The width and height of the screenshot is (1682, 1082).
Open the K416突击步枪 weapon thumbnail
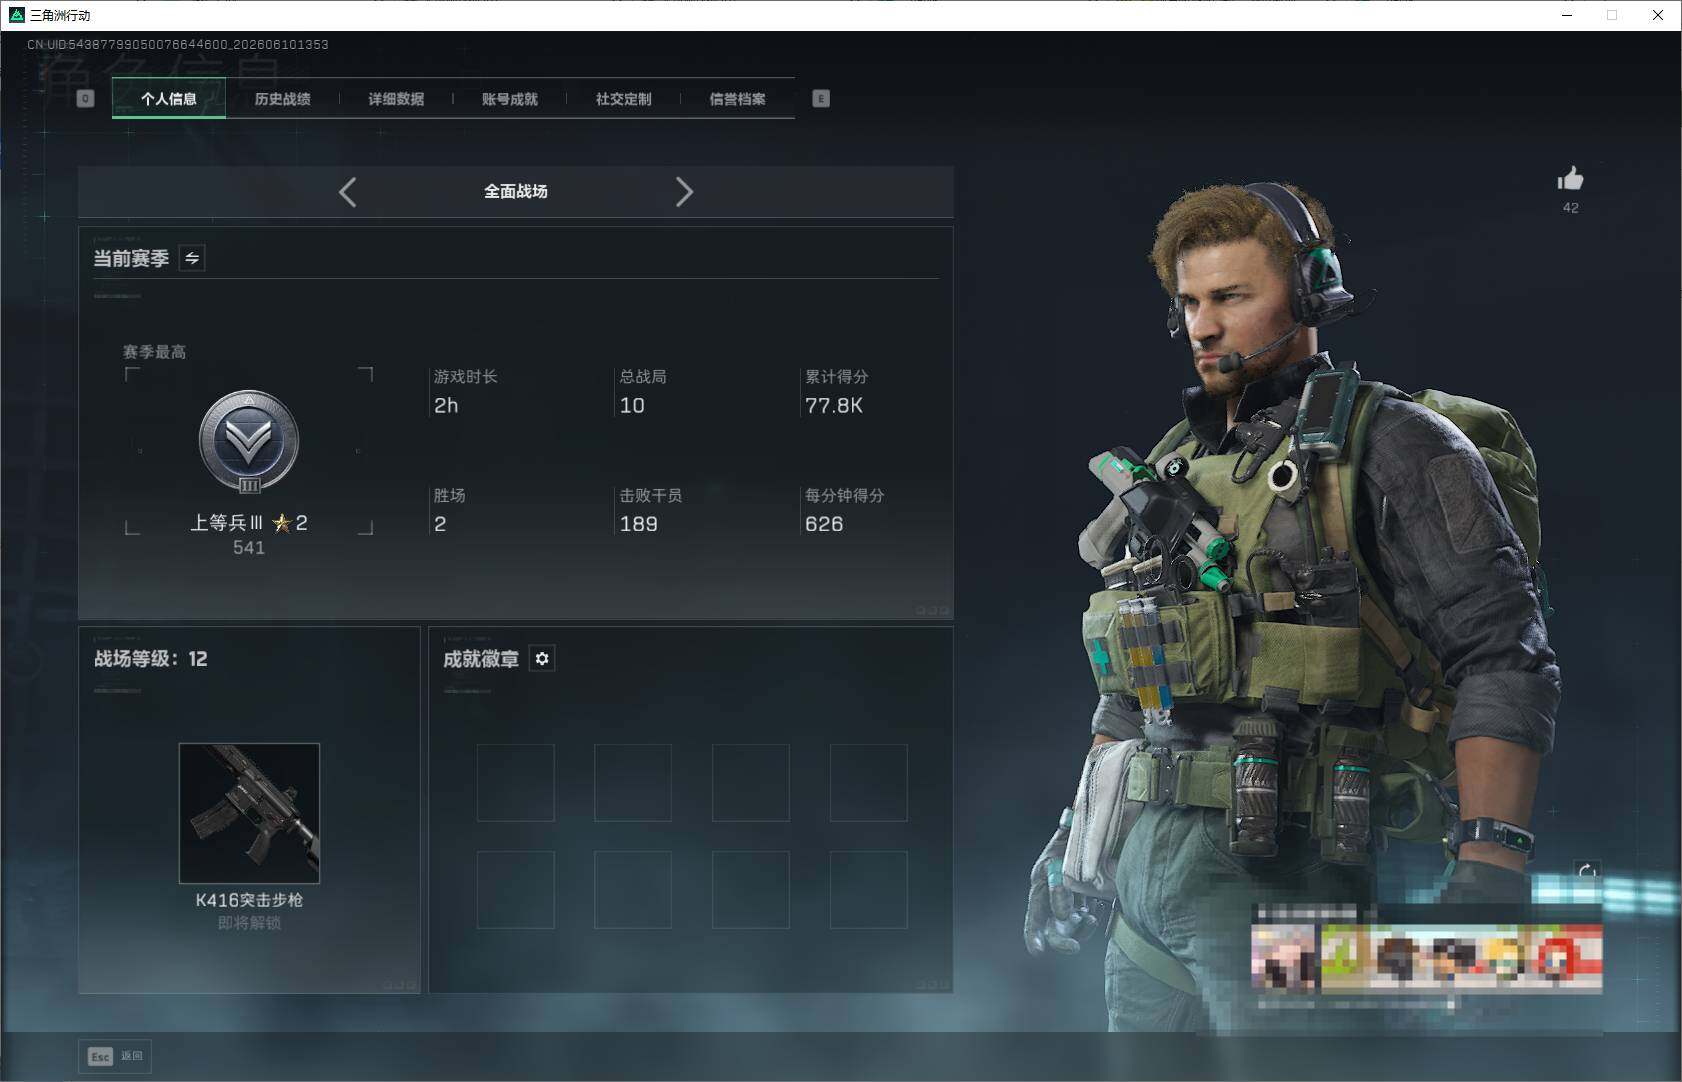(x=249, y=813)
